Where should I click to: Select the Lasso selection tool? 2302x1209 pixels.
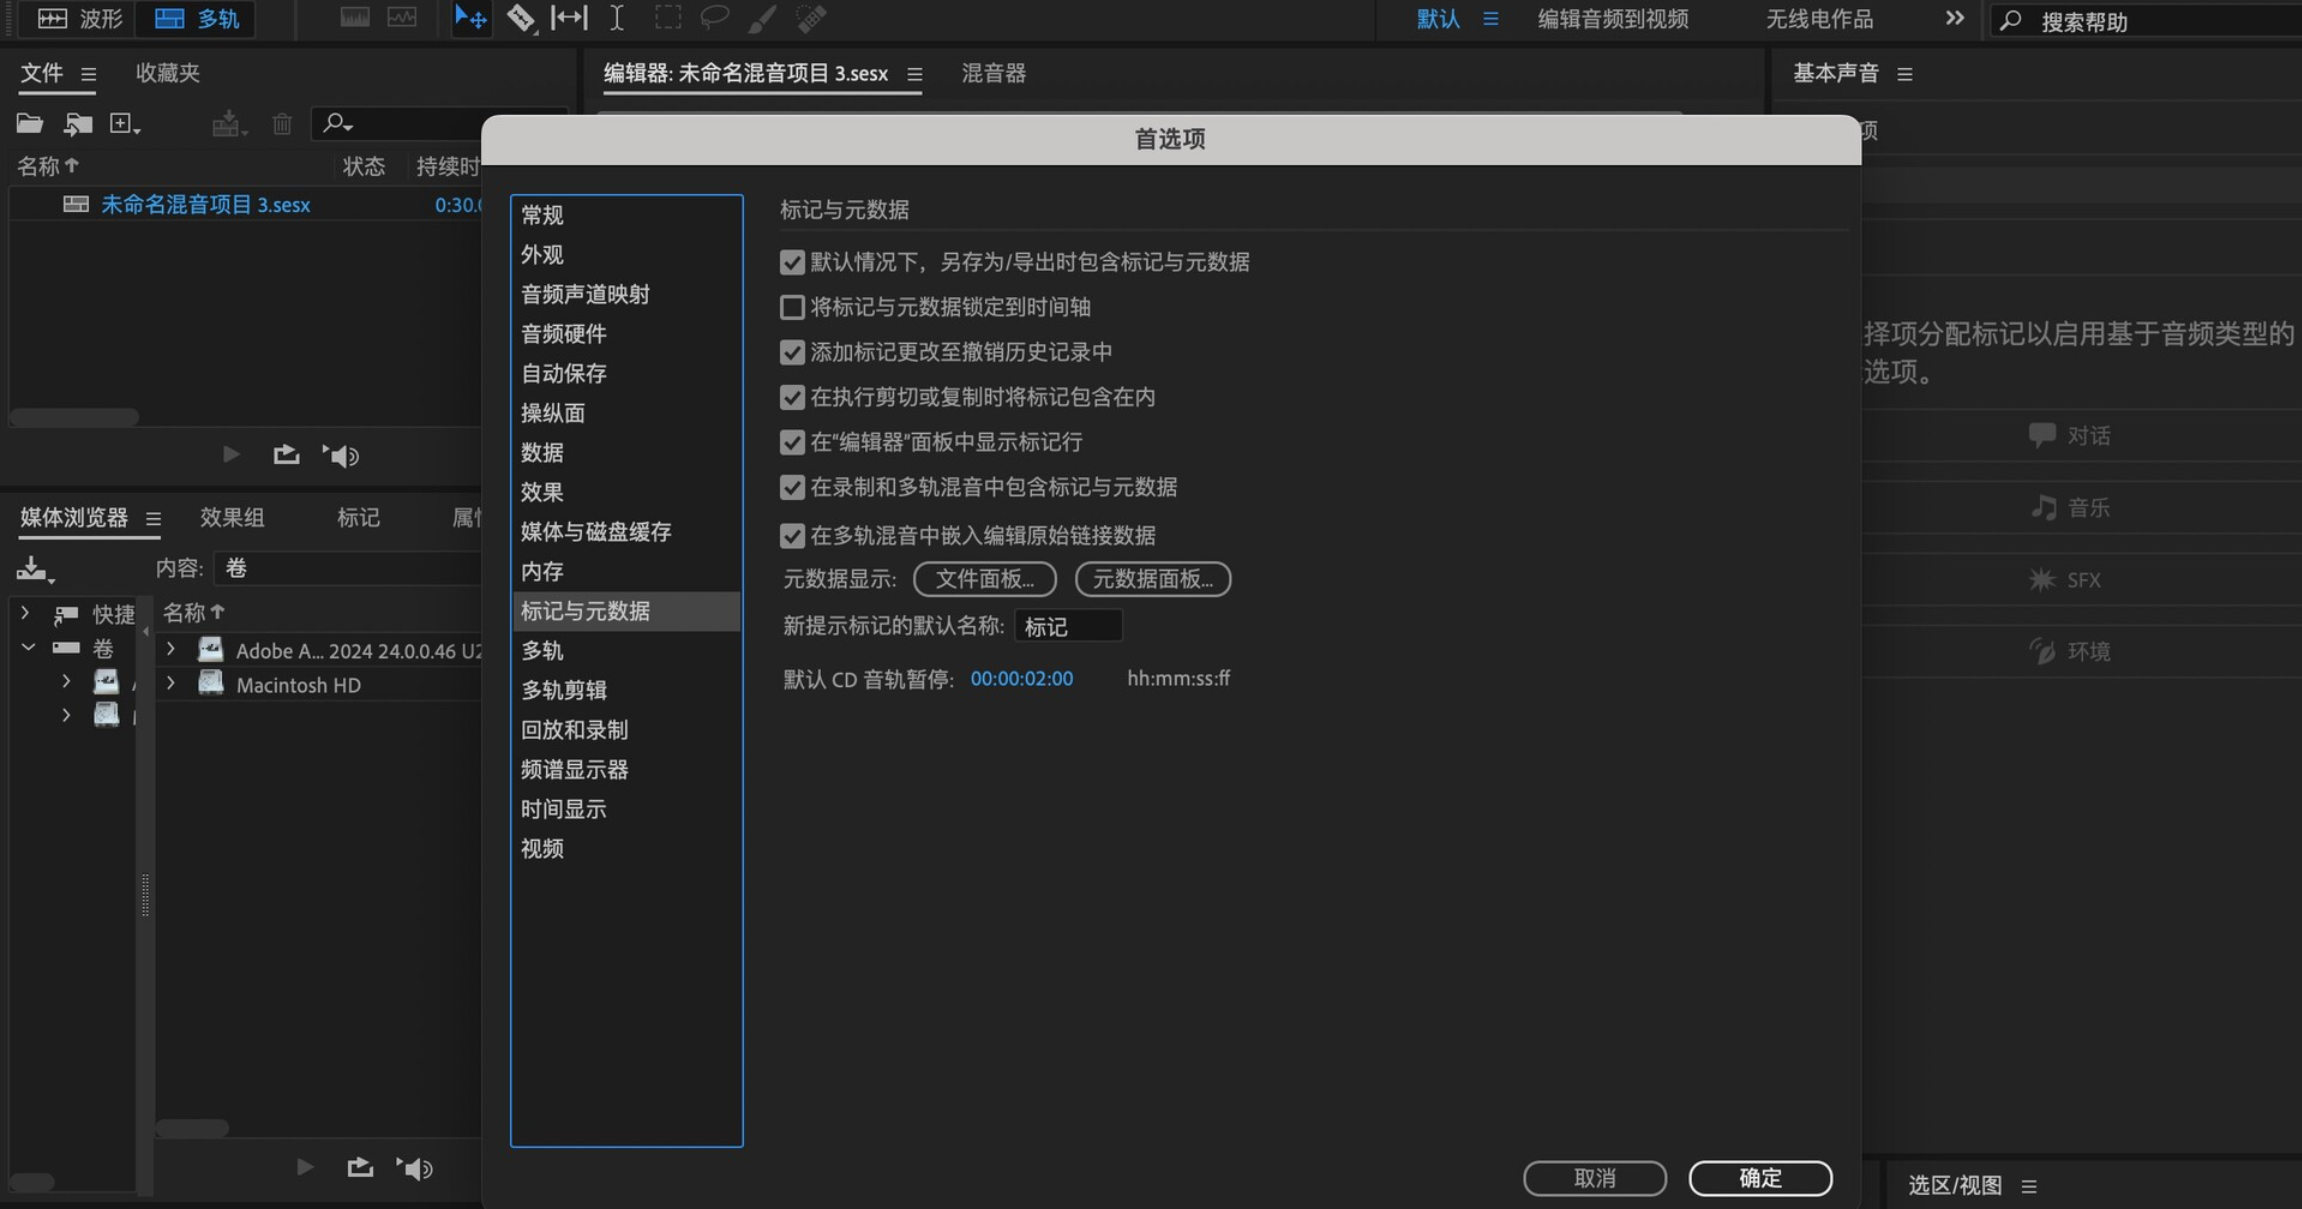tap(714, 18)
